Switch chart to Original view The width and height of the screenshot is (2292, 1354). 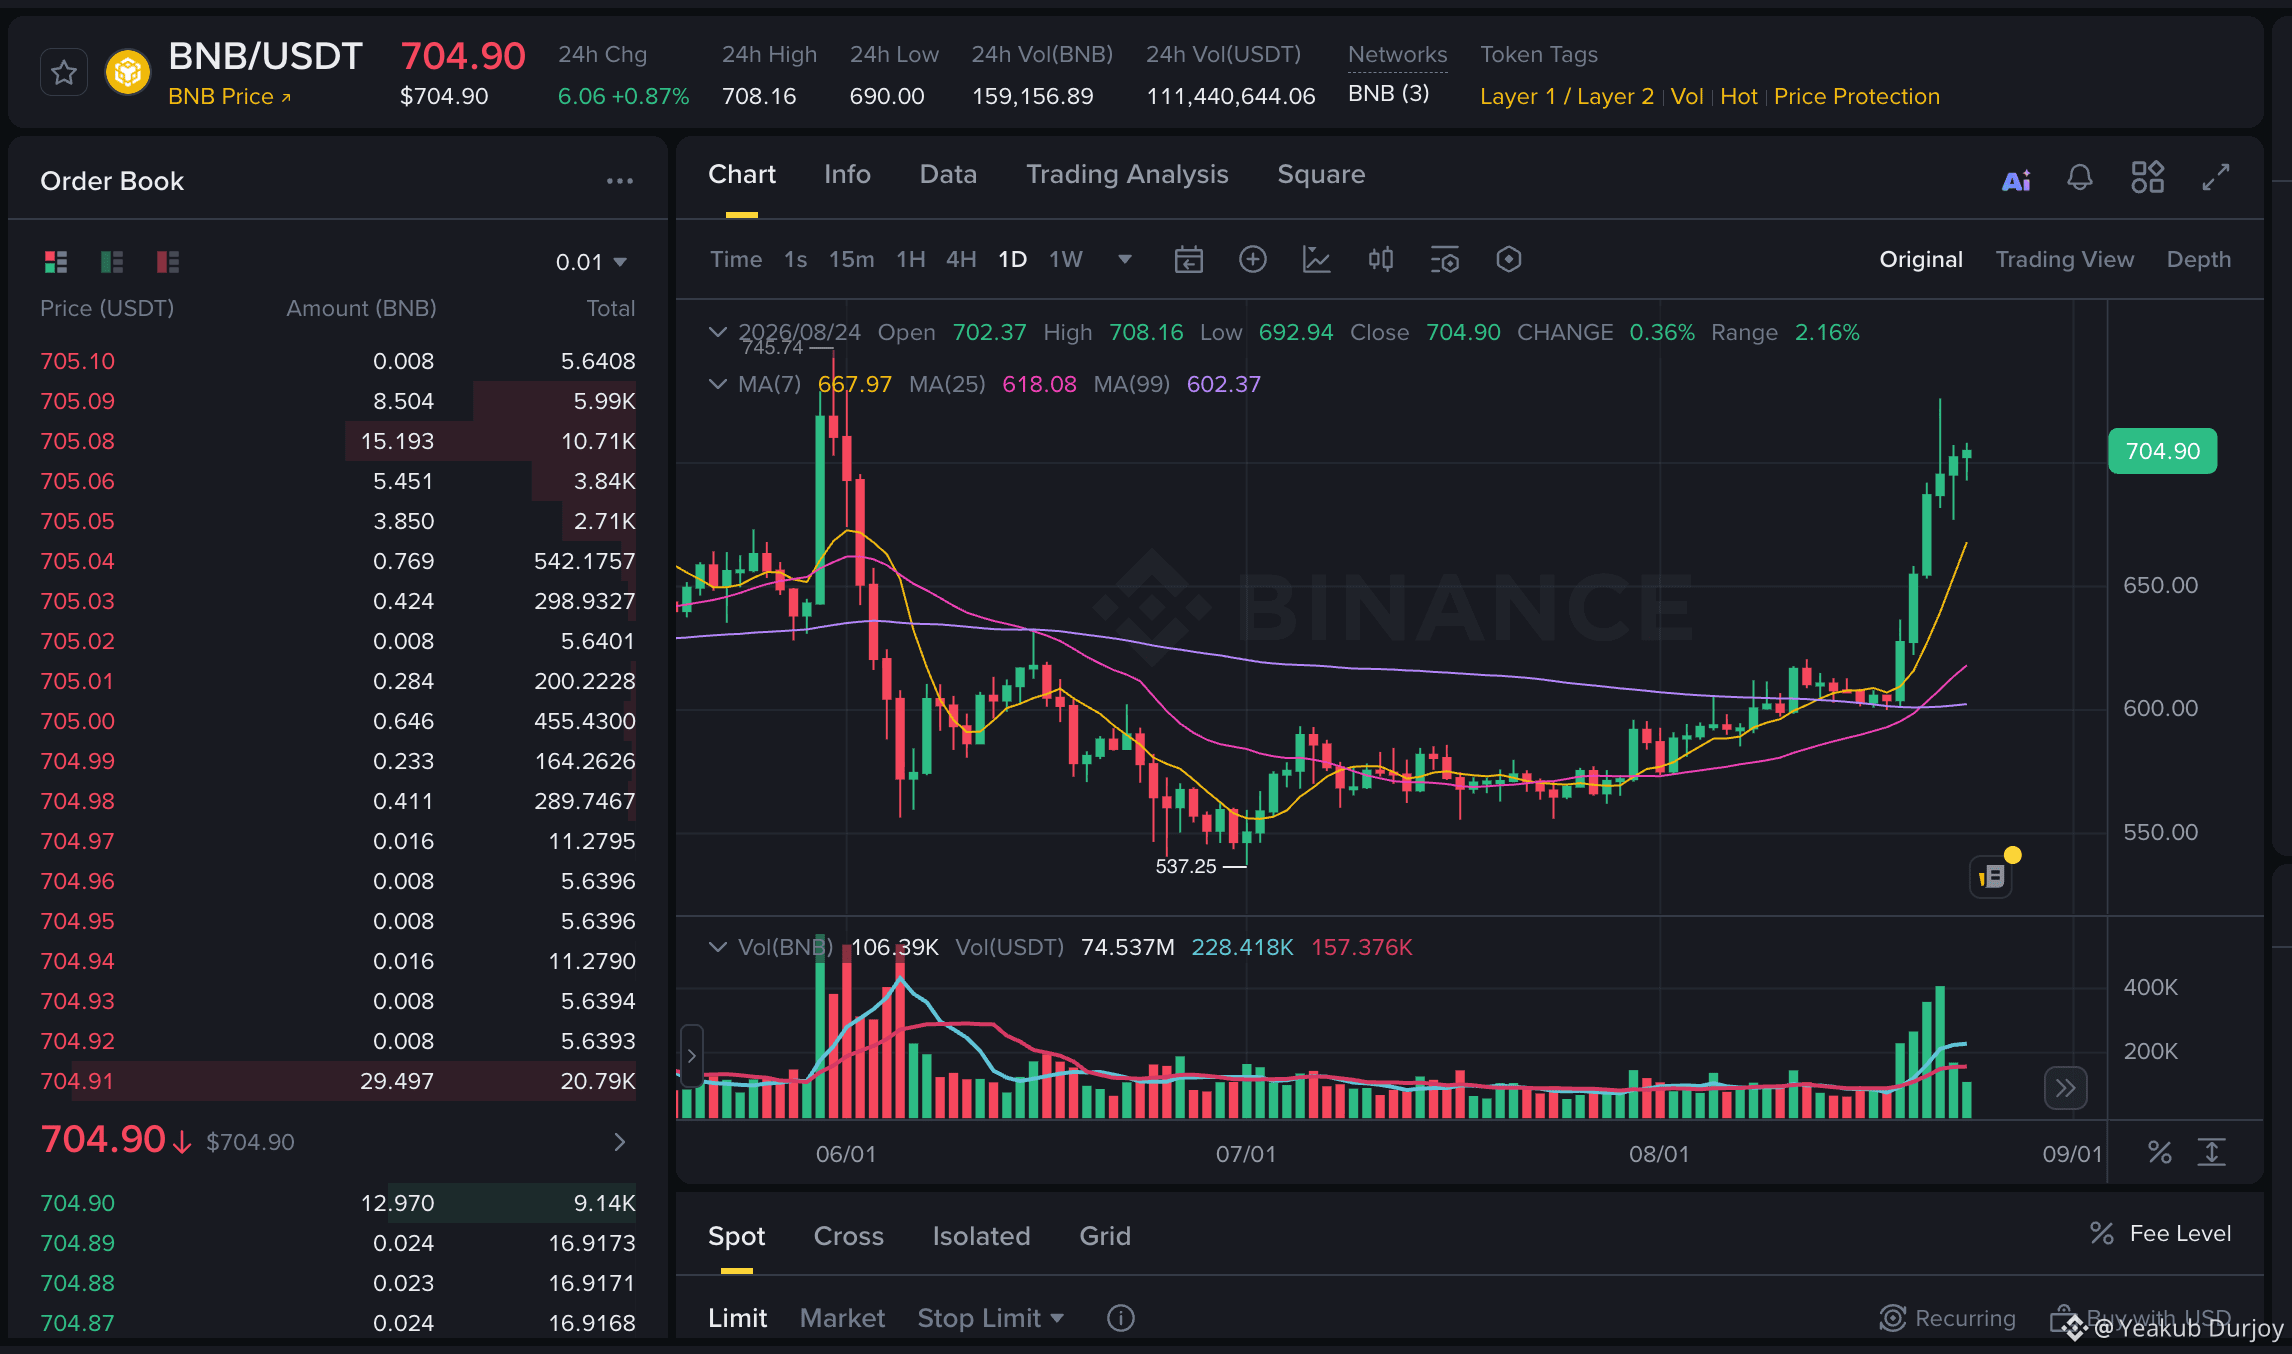pos(1921,260)
